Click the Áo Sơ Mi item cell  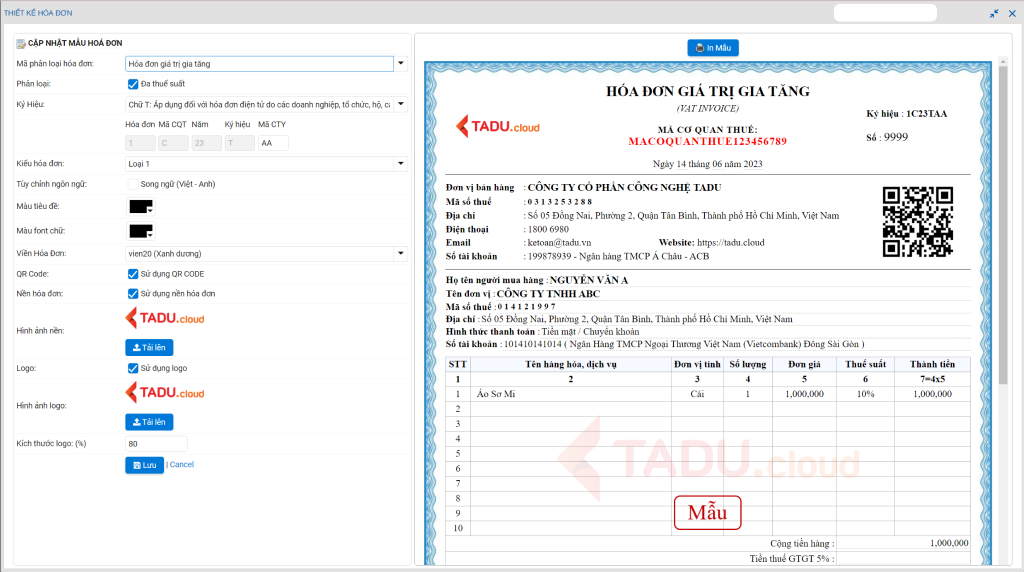coord(571,394)
